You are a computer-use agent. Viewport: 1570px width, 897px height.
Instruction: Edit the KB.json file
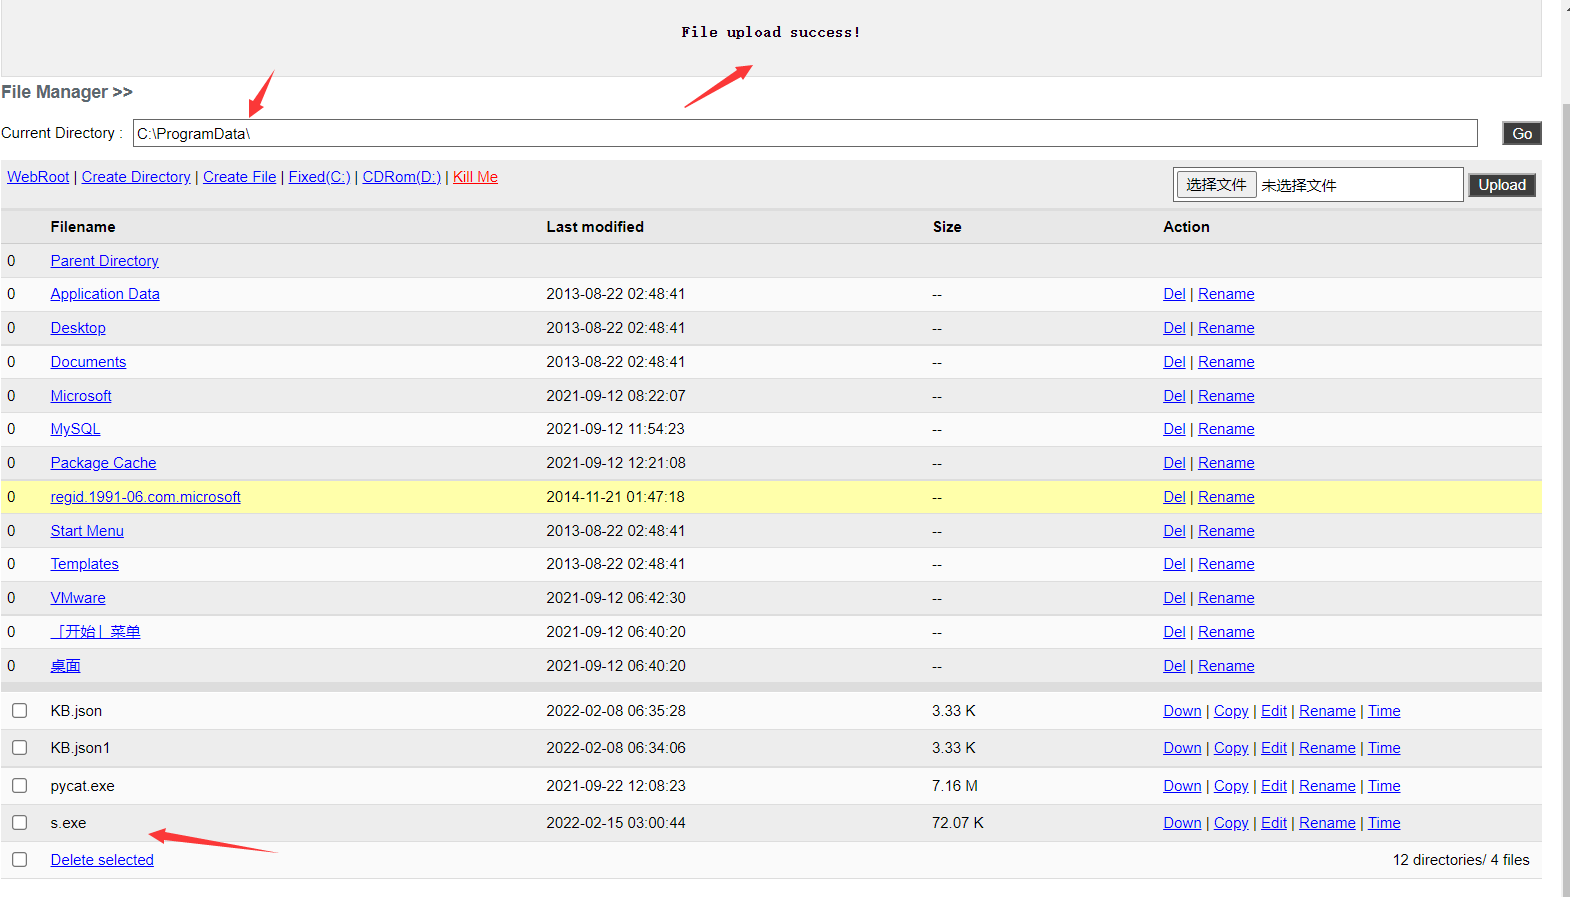click(x=1274, y=711)
